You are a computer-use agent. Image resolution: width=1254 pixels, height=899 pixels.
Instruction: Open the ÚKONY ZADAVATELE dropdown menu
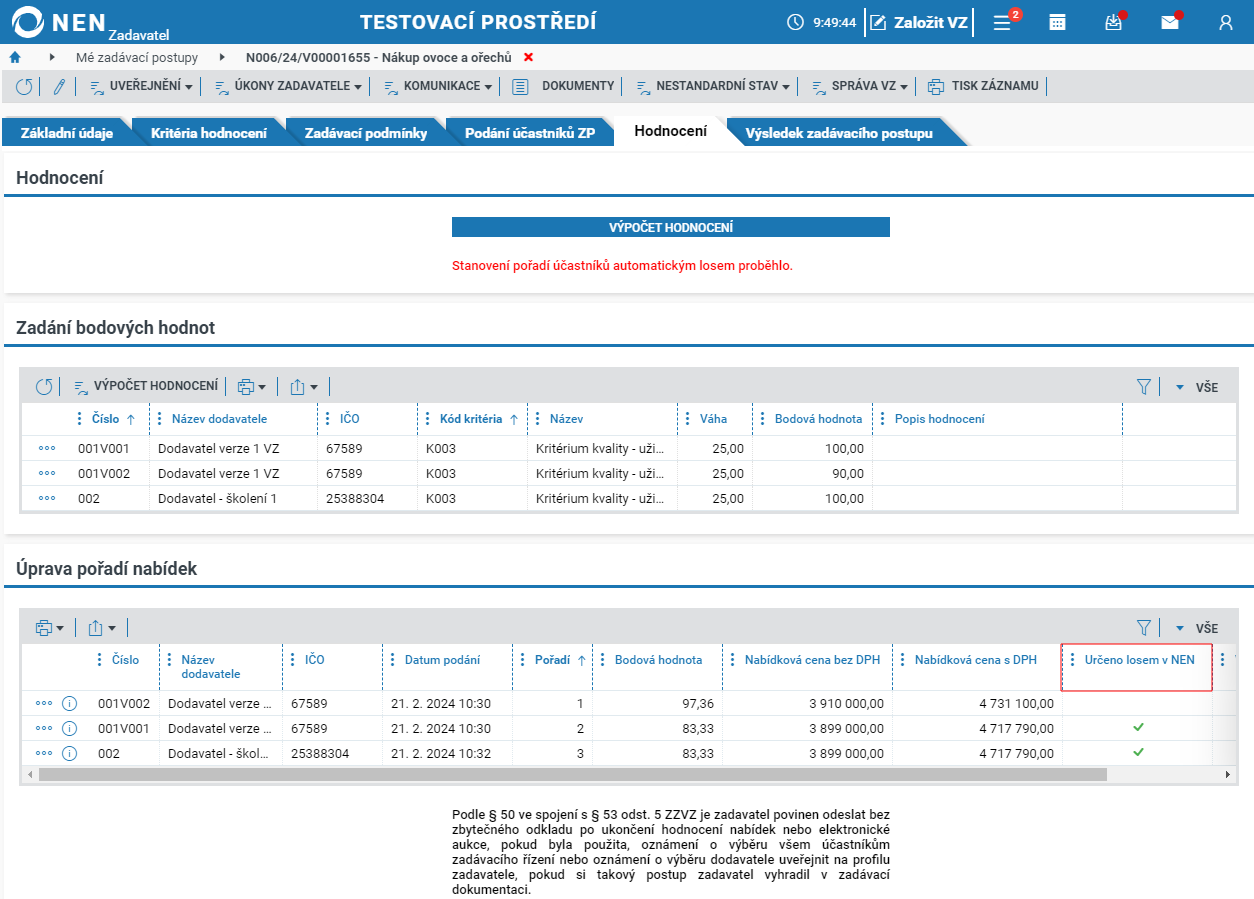[x=289, y=87]
